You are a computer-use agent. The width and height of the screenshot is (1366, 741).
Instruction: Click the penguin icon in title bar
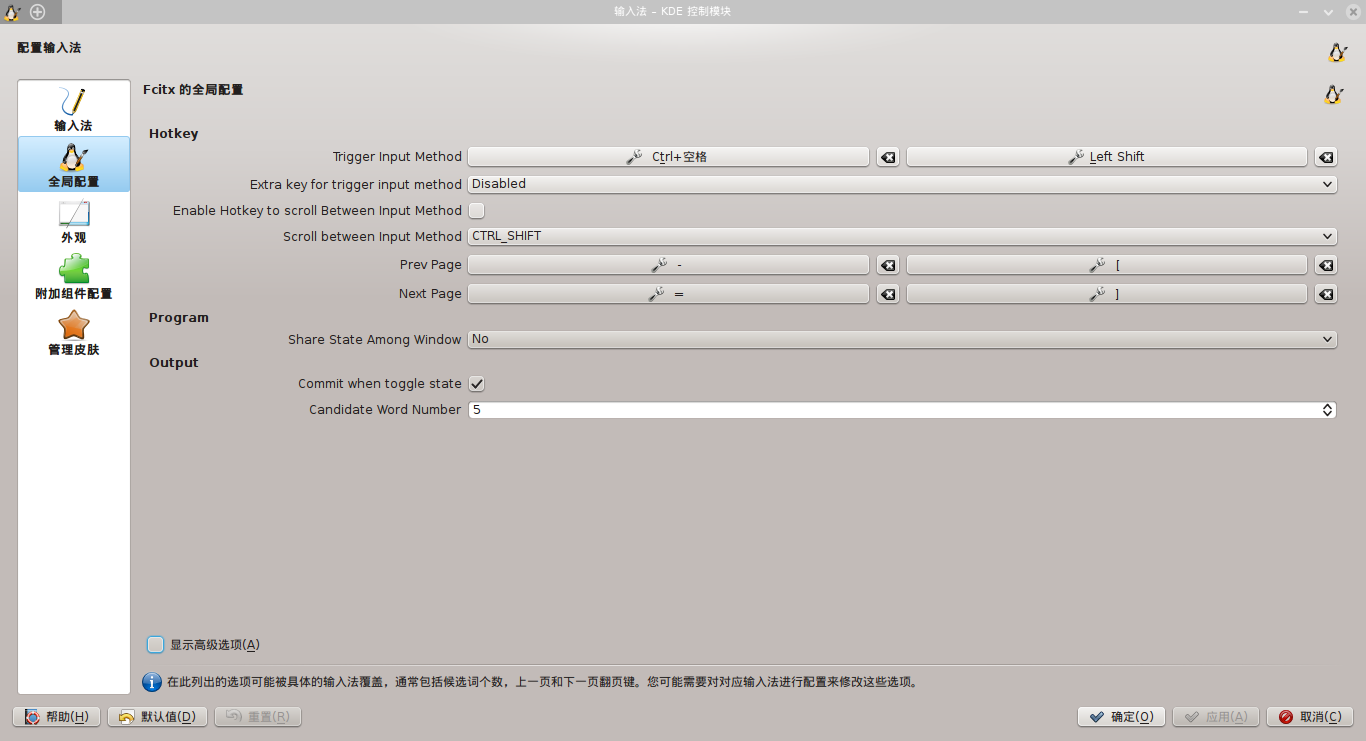[x=12, y=12]
